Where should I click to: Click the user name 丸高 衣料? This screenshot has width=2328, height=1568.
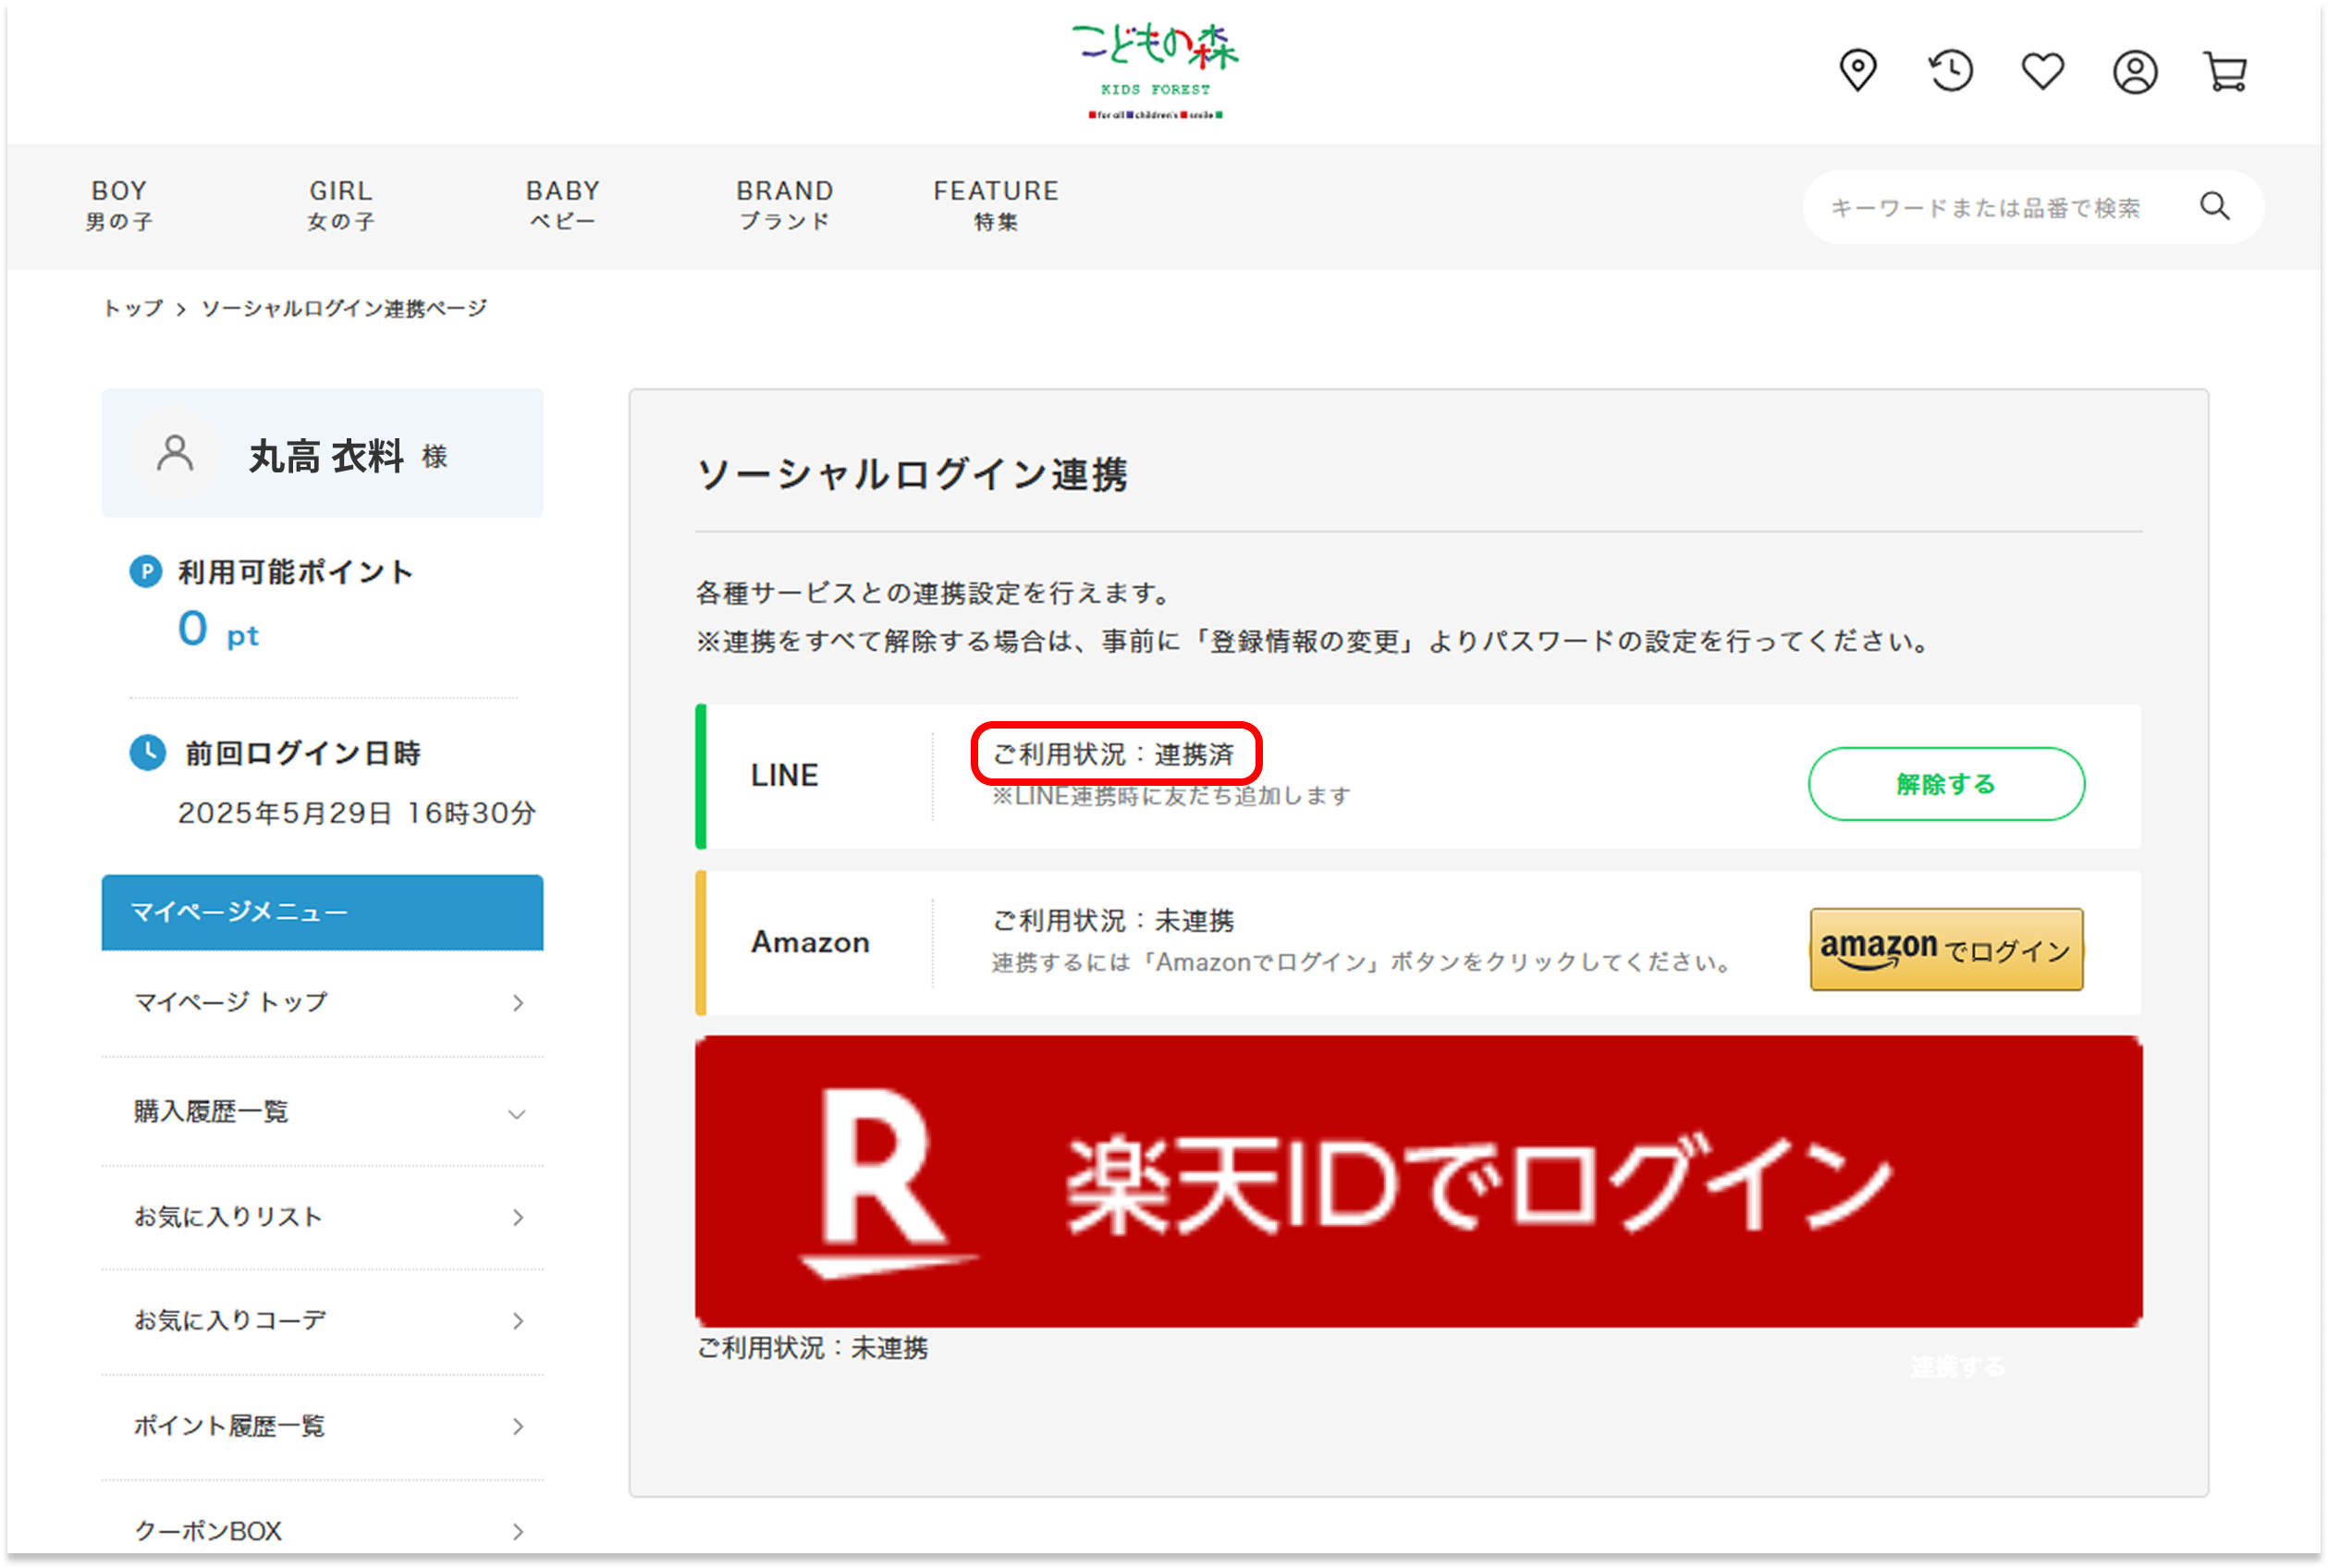326,456
